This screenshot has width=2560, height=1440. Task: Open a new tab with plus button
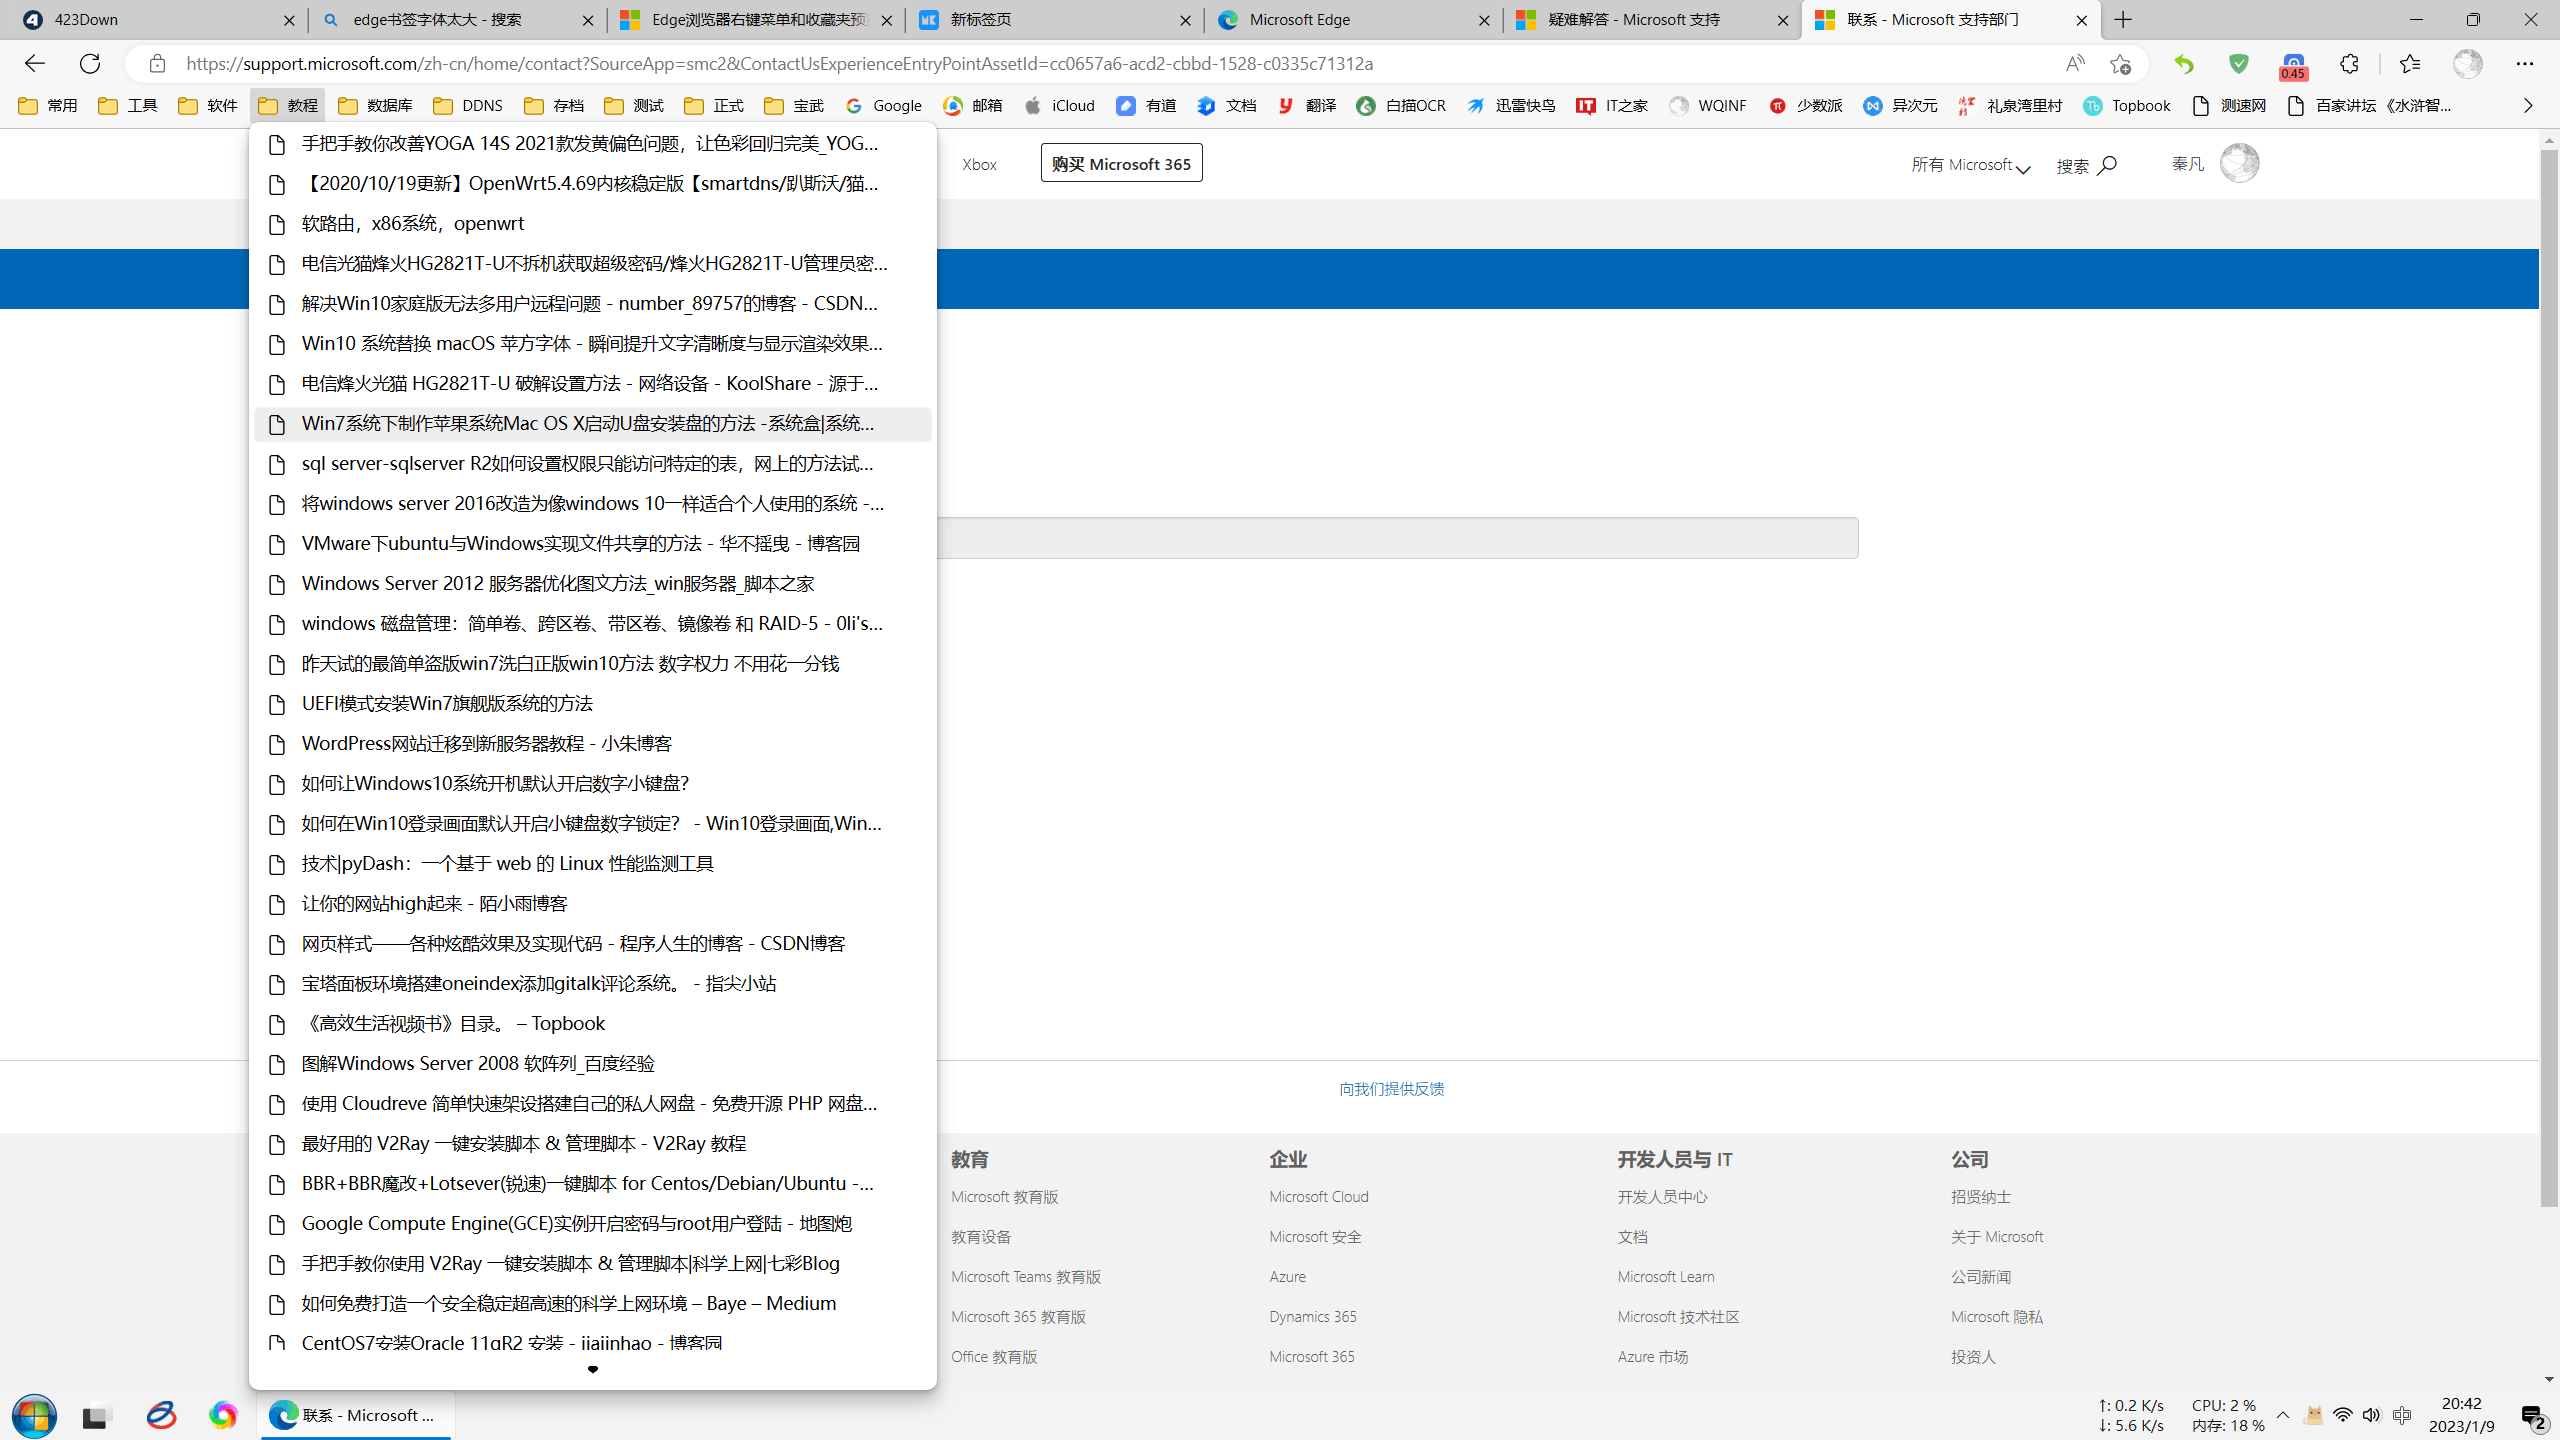click(2124, 20)
